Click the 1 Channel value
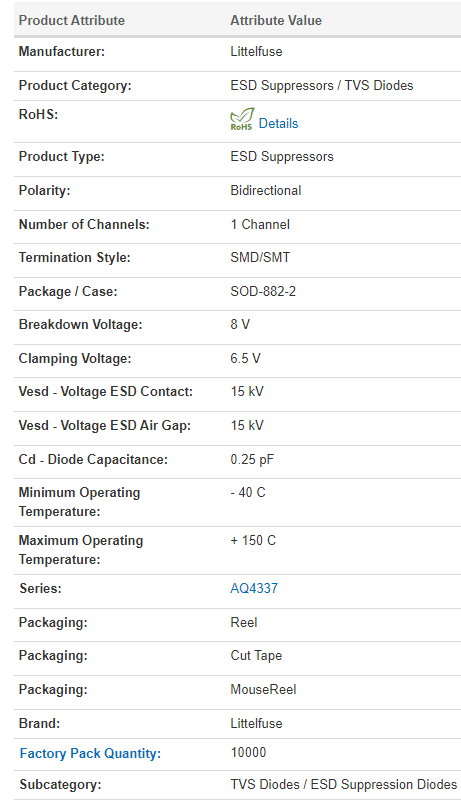The height and width of the screenshot is (800, 461). click(x=260, y=224)
